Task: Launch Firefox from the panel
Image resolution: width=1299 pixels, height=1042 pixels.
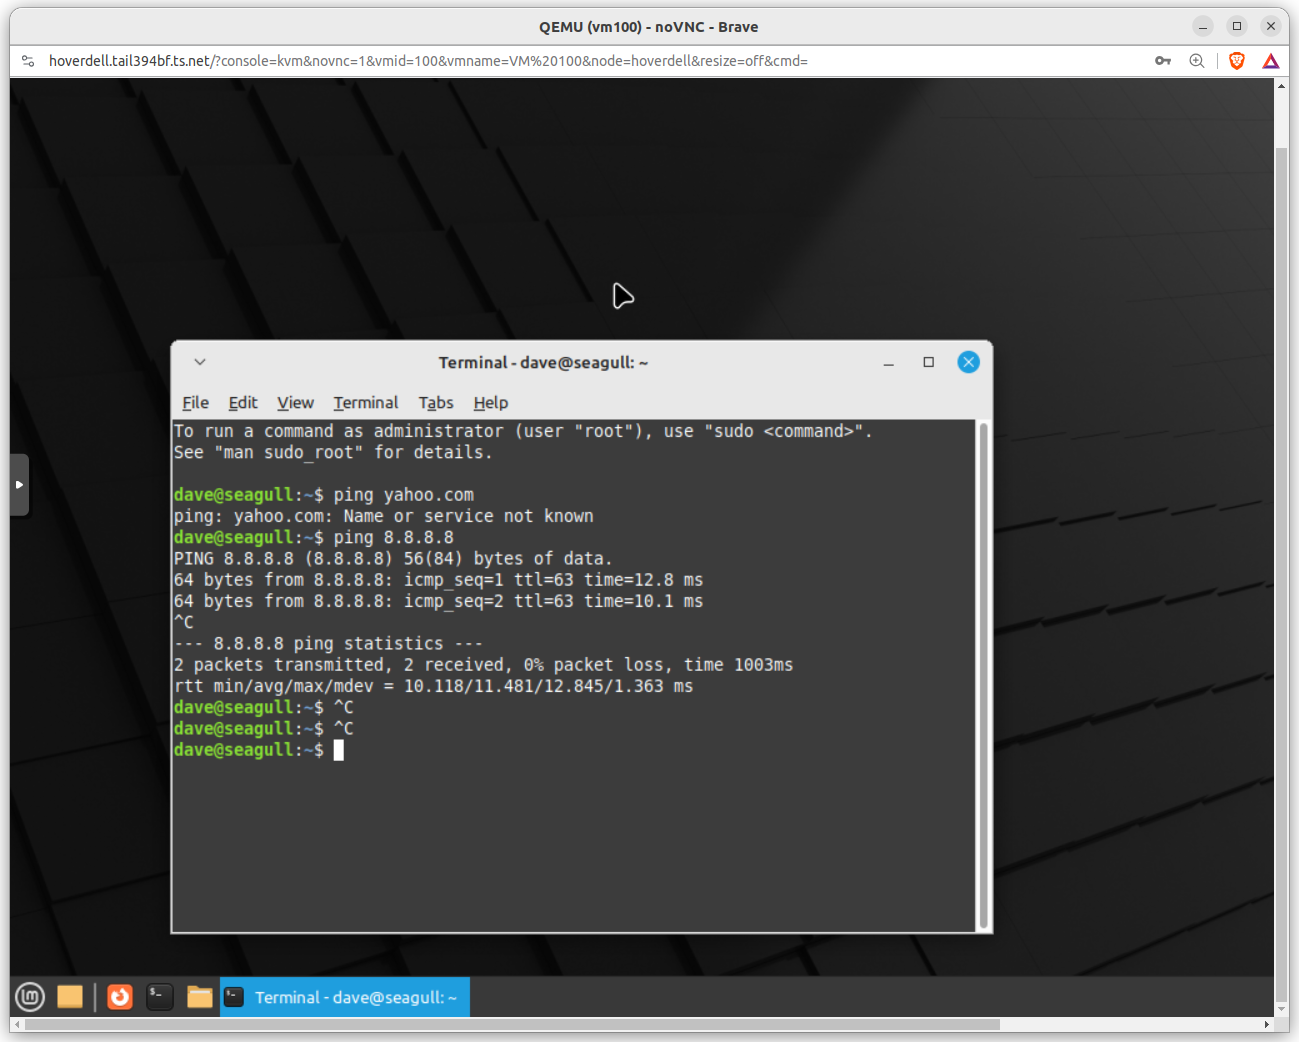Action: [x=120, y=997]
